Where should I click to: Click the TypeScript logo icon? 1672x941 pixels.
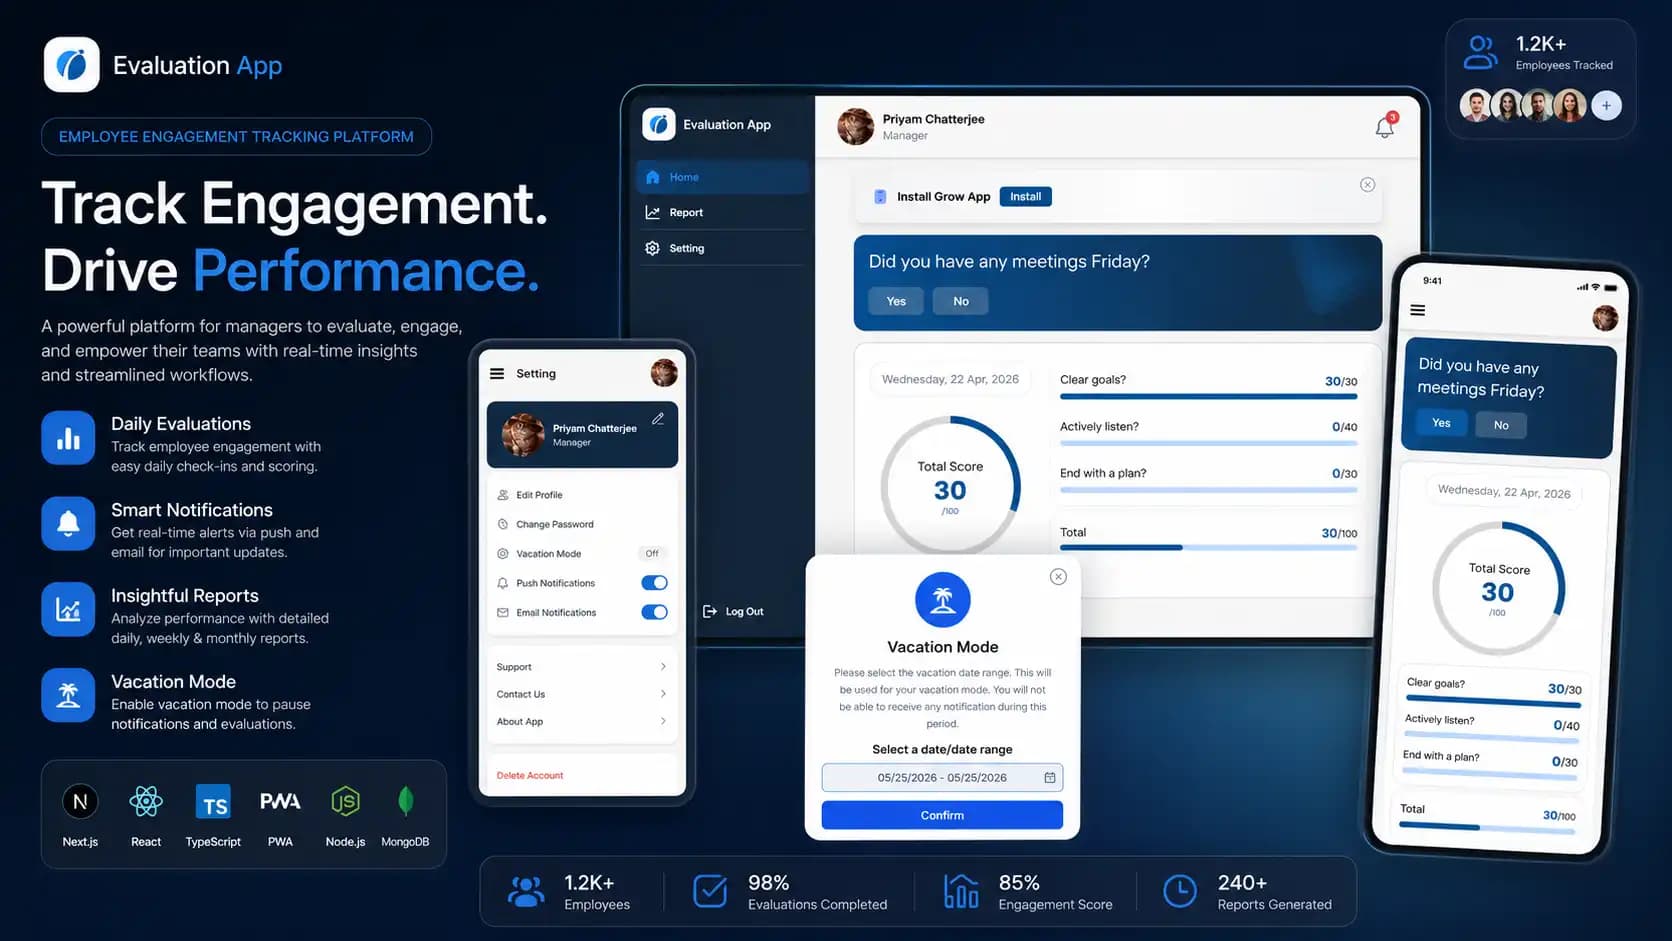click(x=213, y=802)
